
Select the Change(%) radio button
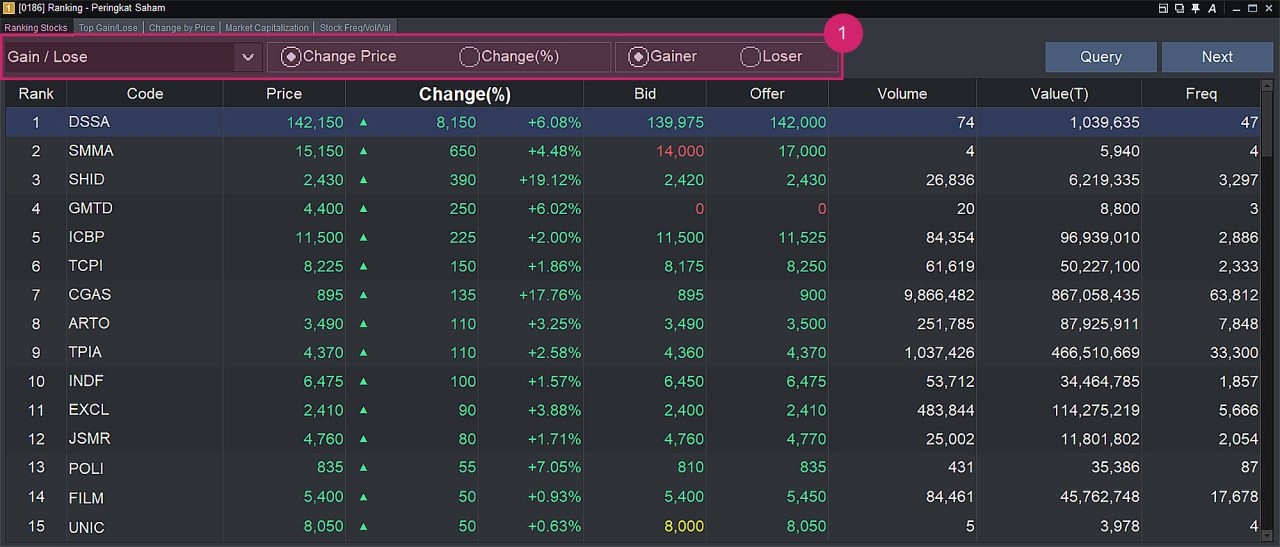click(469, 57)
